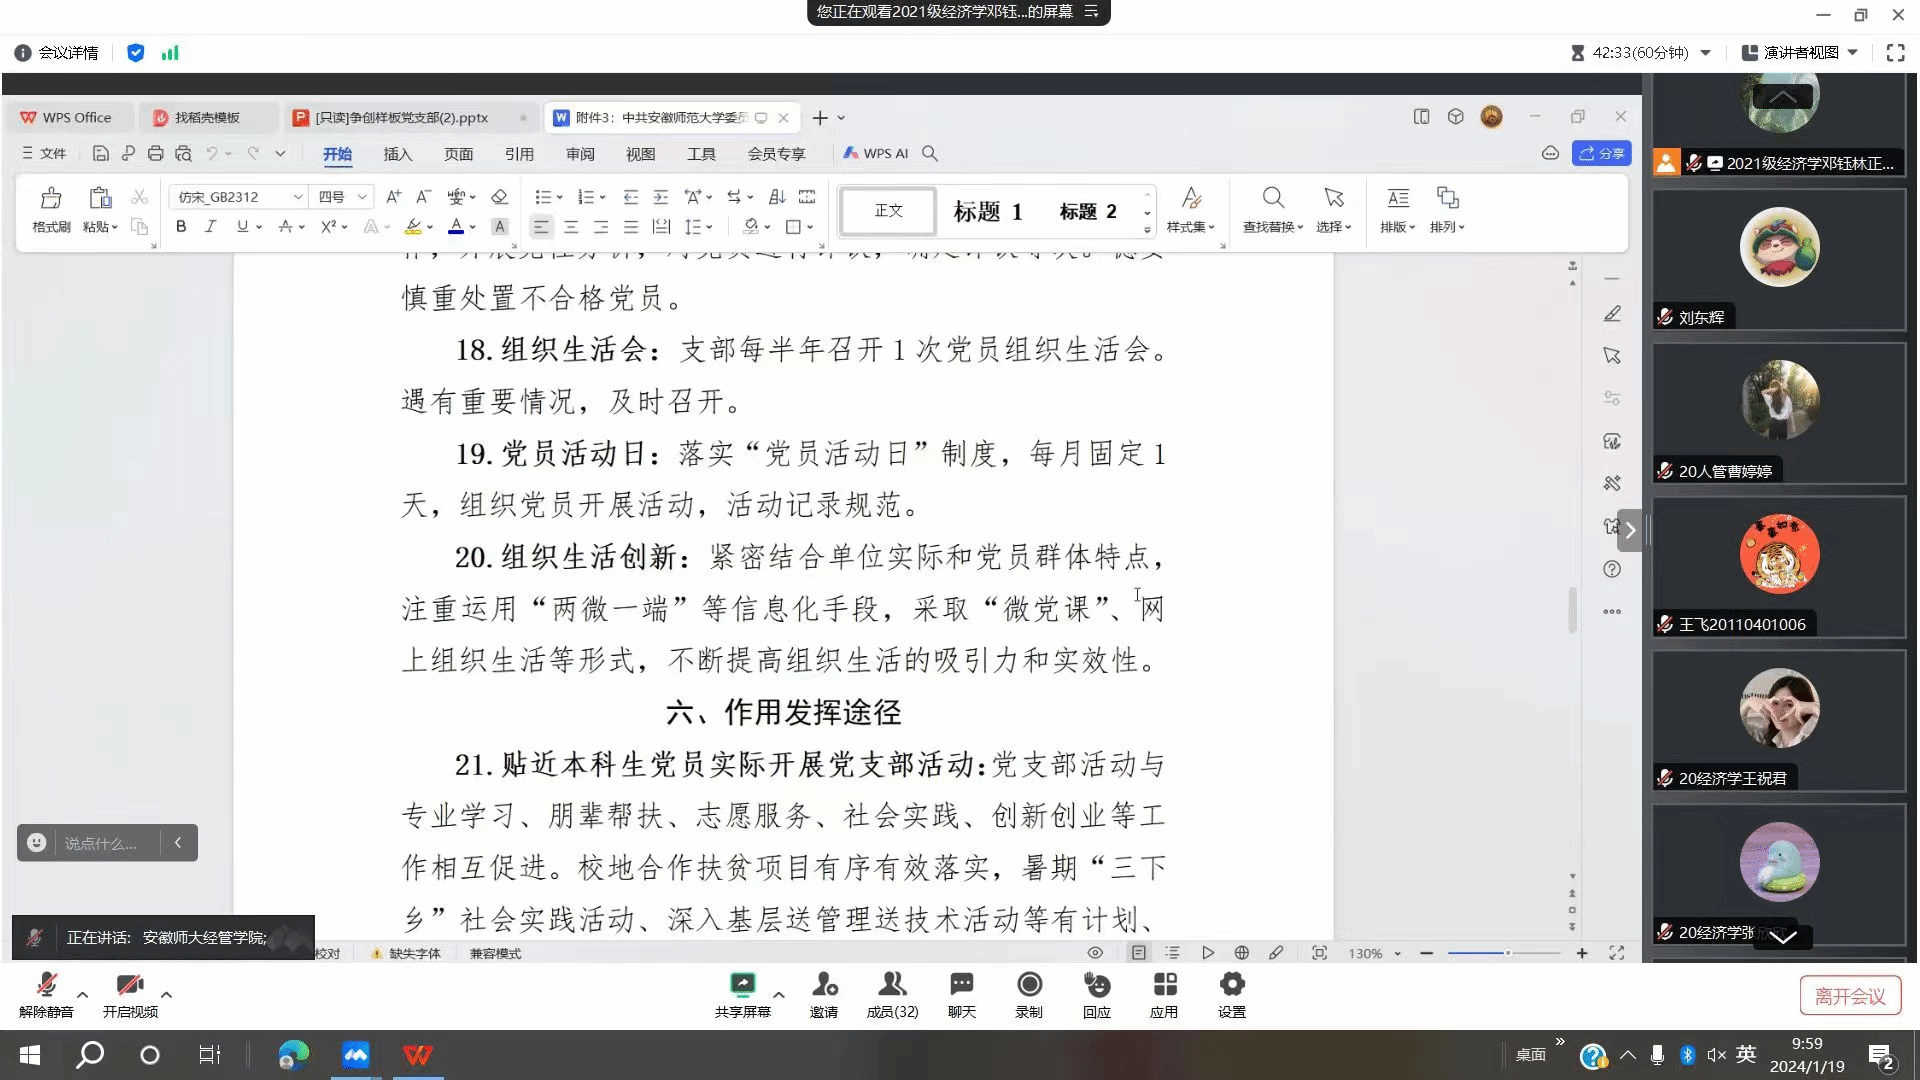Screen dimensions: 1920x1080
Task: Expand the font name dropdown
Action: point(297,197)
